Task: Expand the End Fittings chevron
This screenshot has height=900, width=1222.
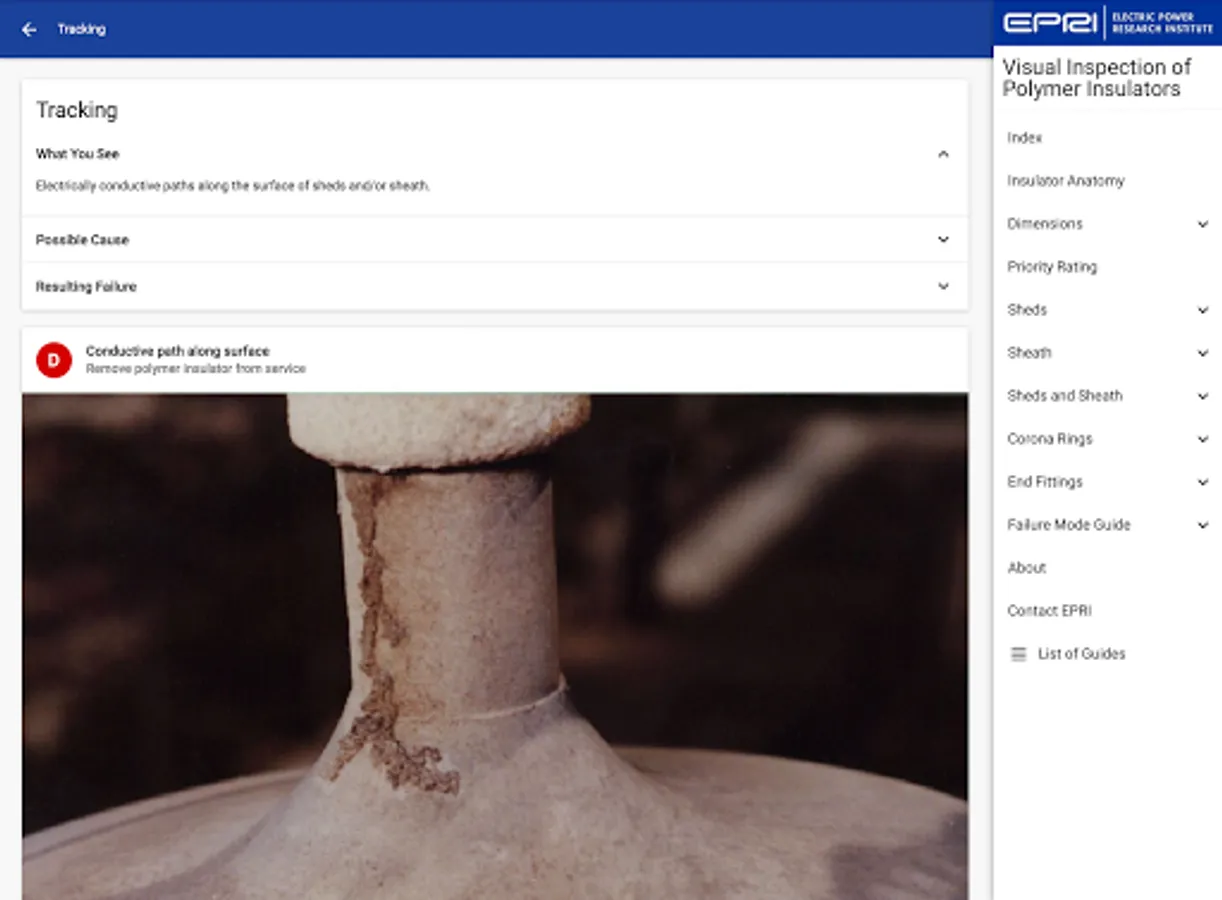Action: (1203, 482)
